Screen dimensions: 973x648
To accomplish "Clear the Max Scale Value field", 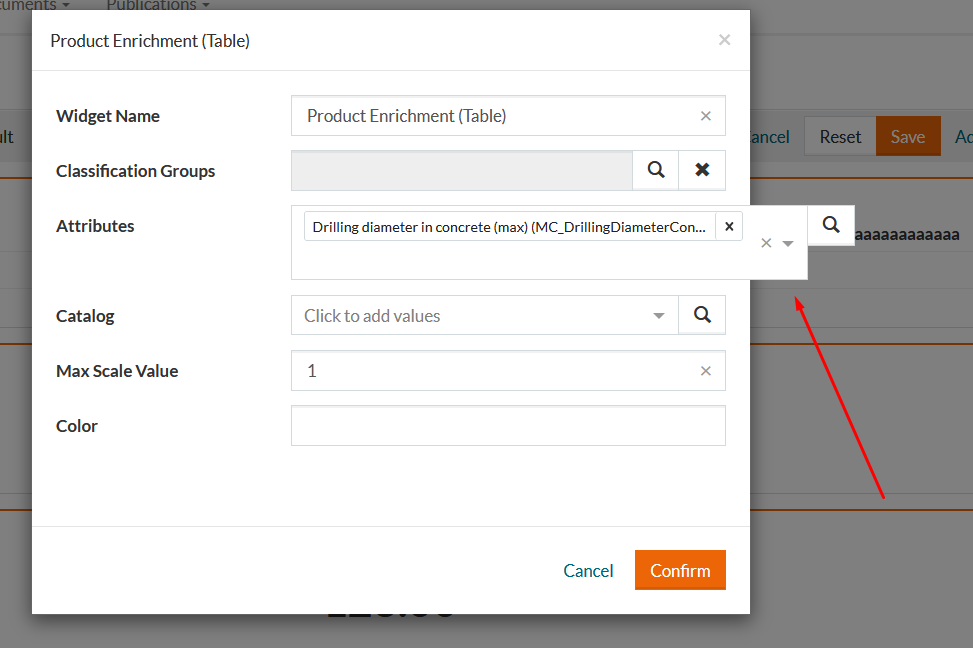I will [705, 370].
